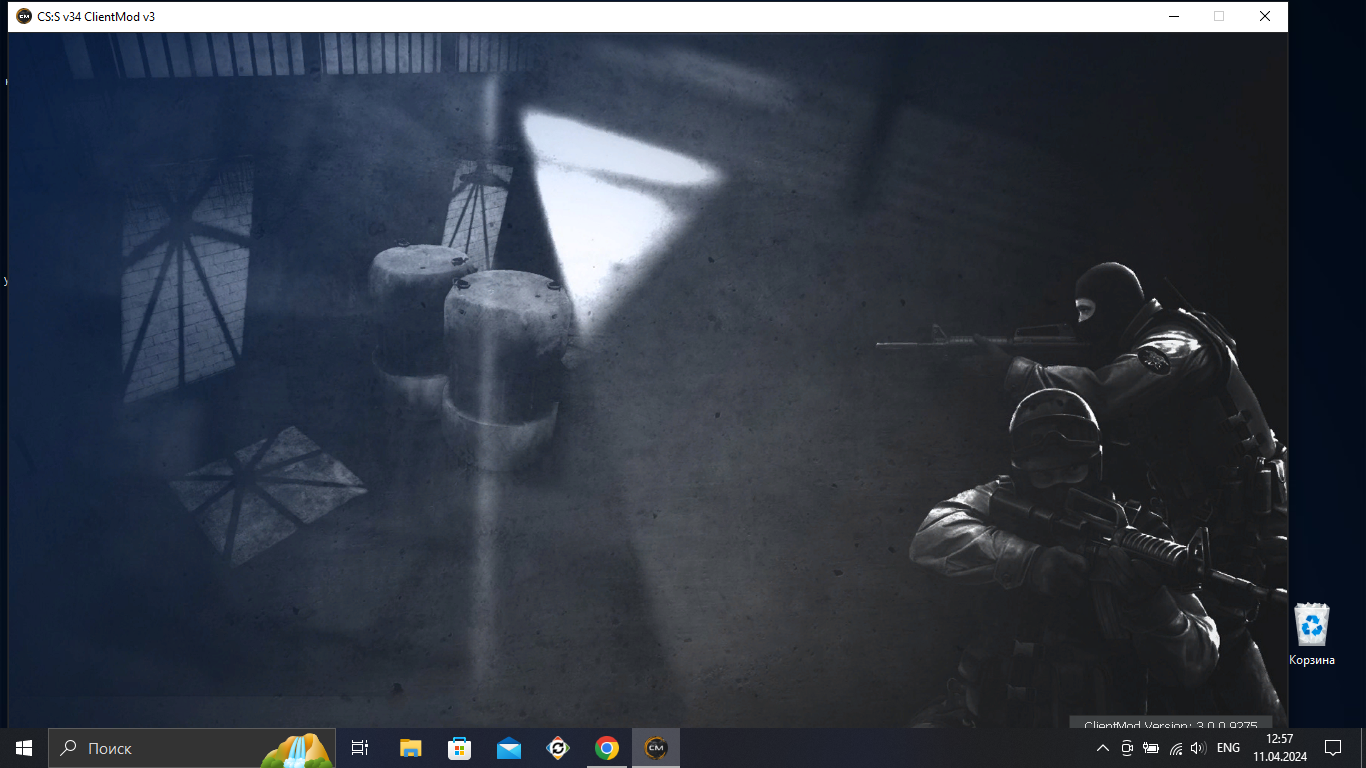1366x768 pixels.
Task: Open Task View from the taskbar
Action: tap(360, 748)
